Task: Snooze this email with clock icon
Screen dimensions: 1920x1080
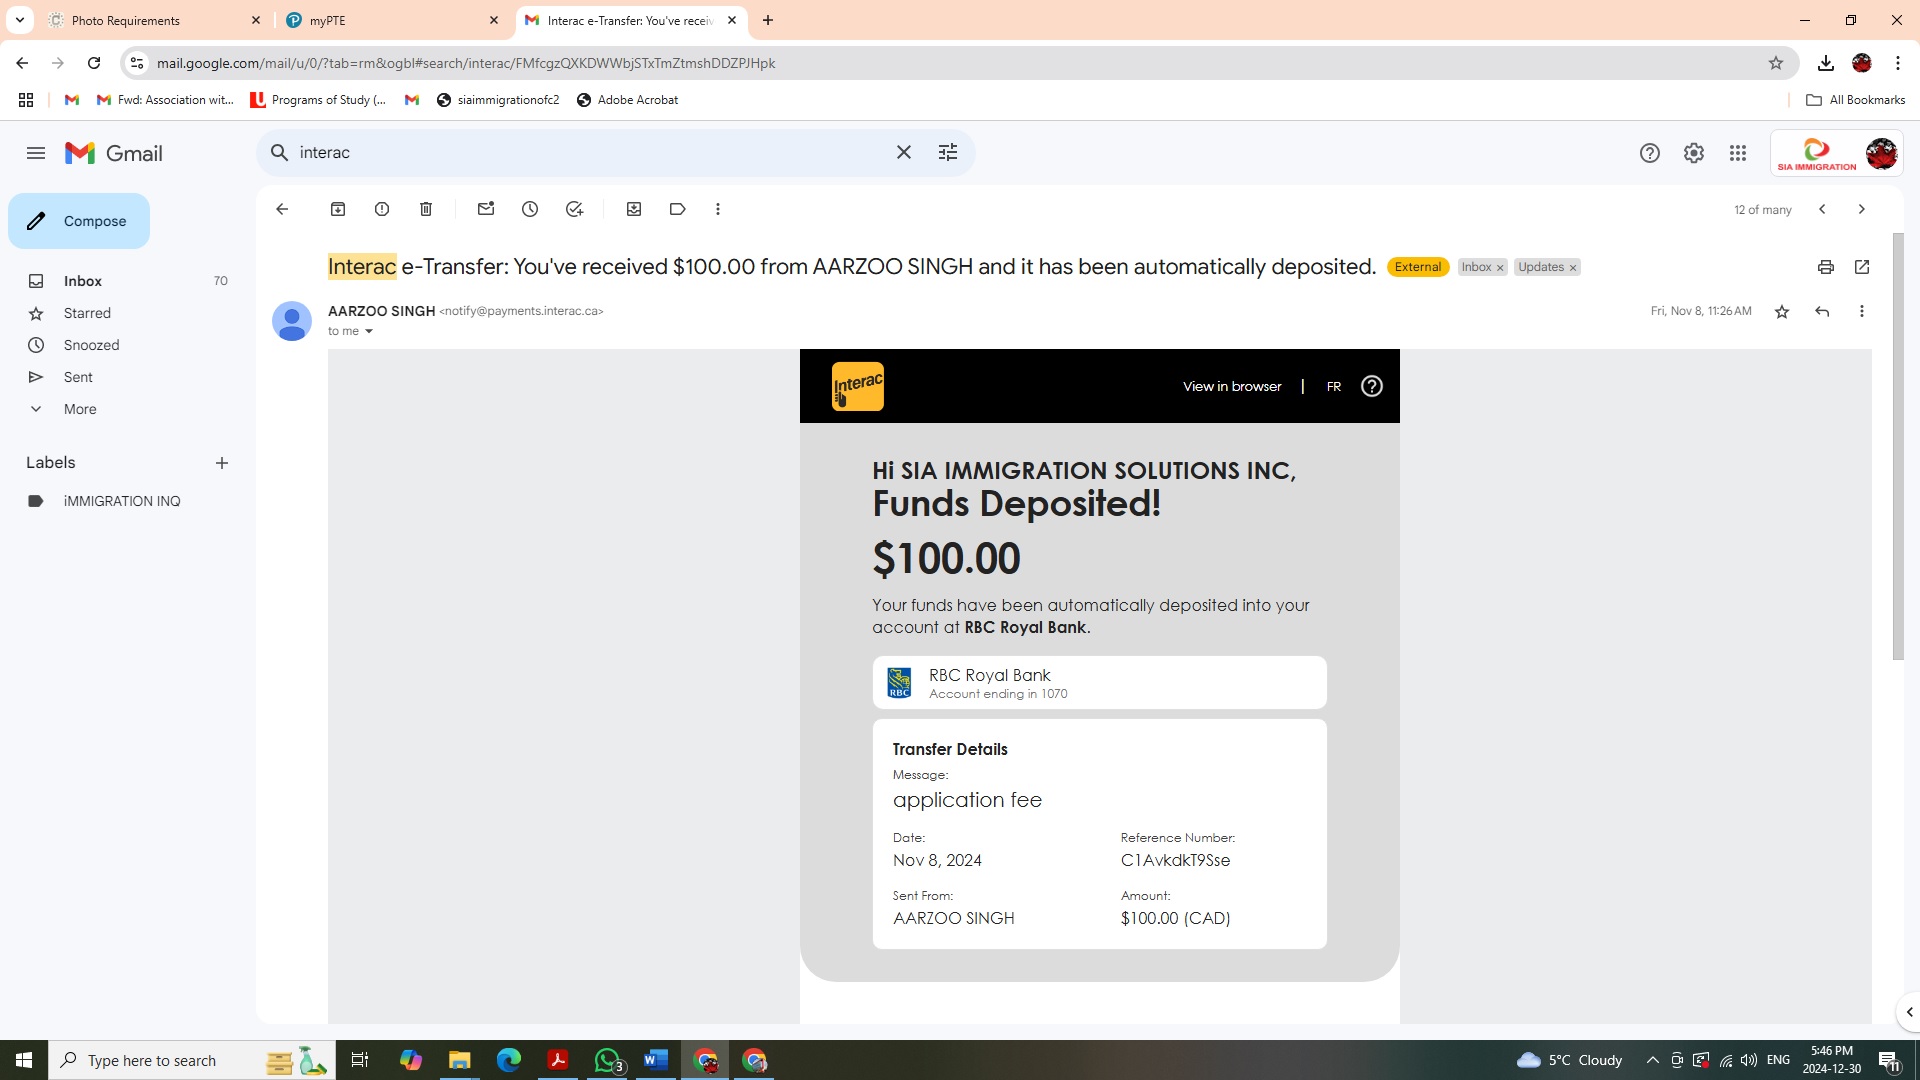Action: 530,209
